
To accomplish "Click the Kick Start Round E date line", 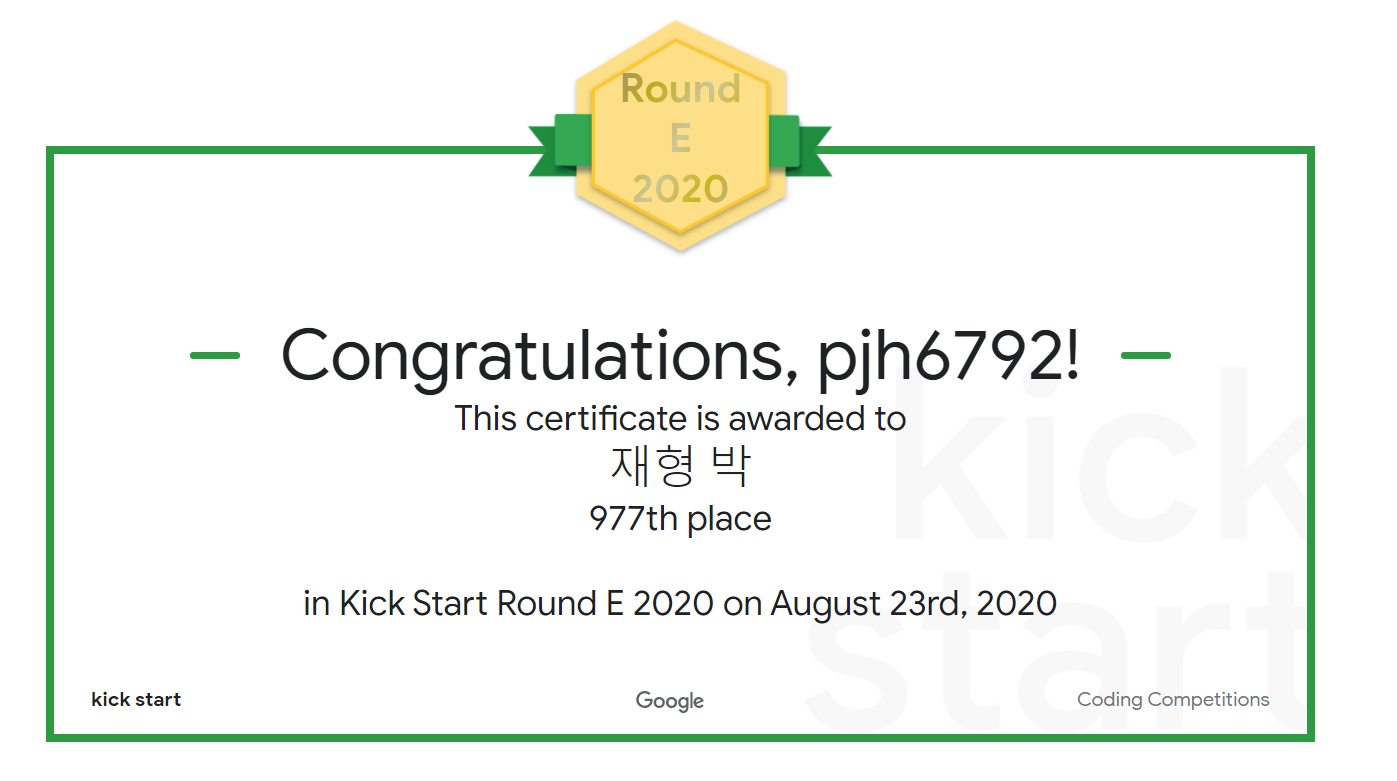I will (x=680, y=604).
